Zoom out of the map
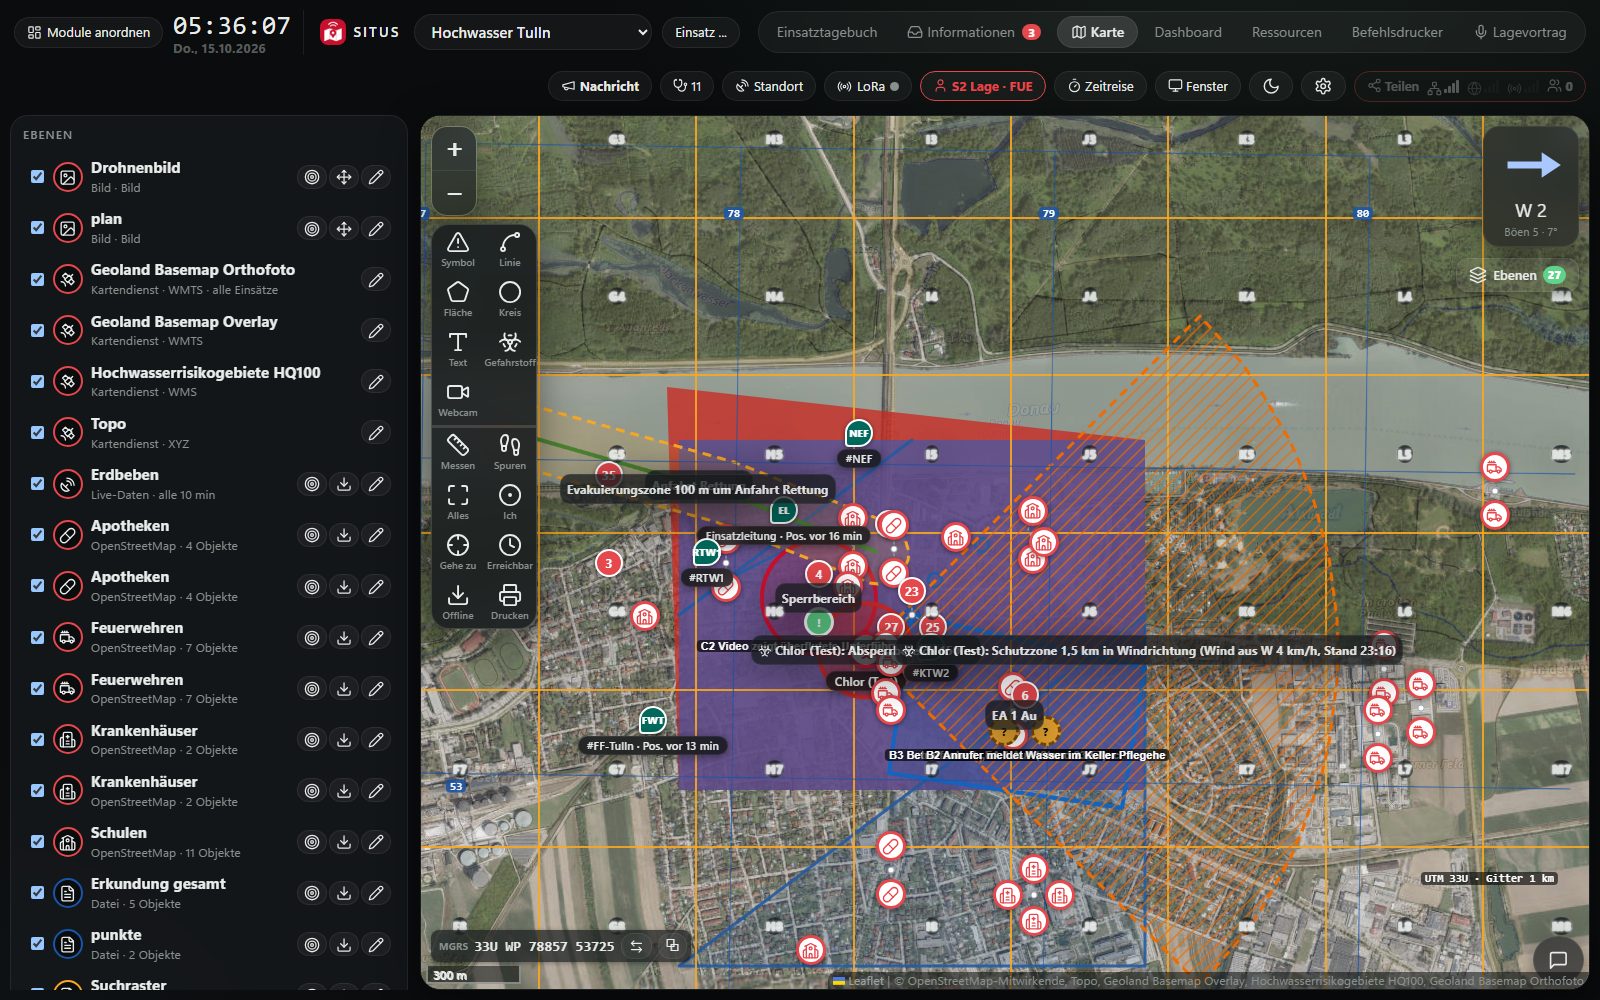Viewport: 1600px width, 1000px height. [x=454, y=193]
